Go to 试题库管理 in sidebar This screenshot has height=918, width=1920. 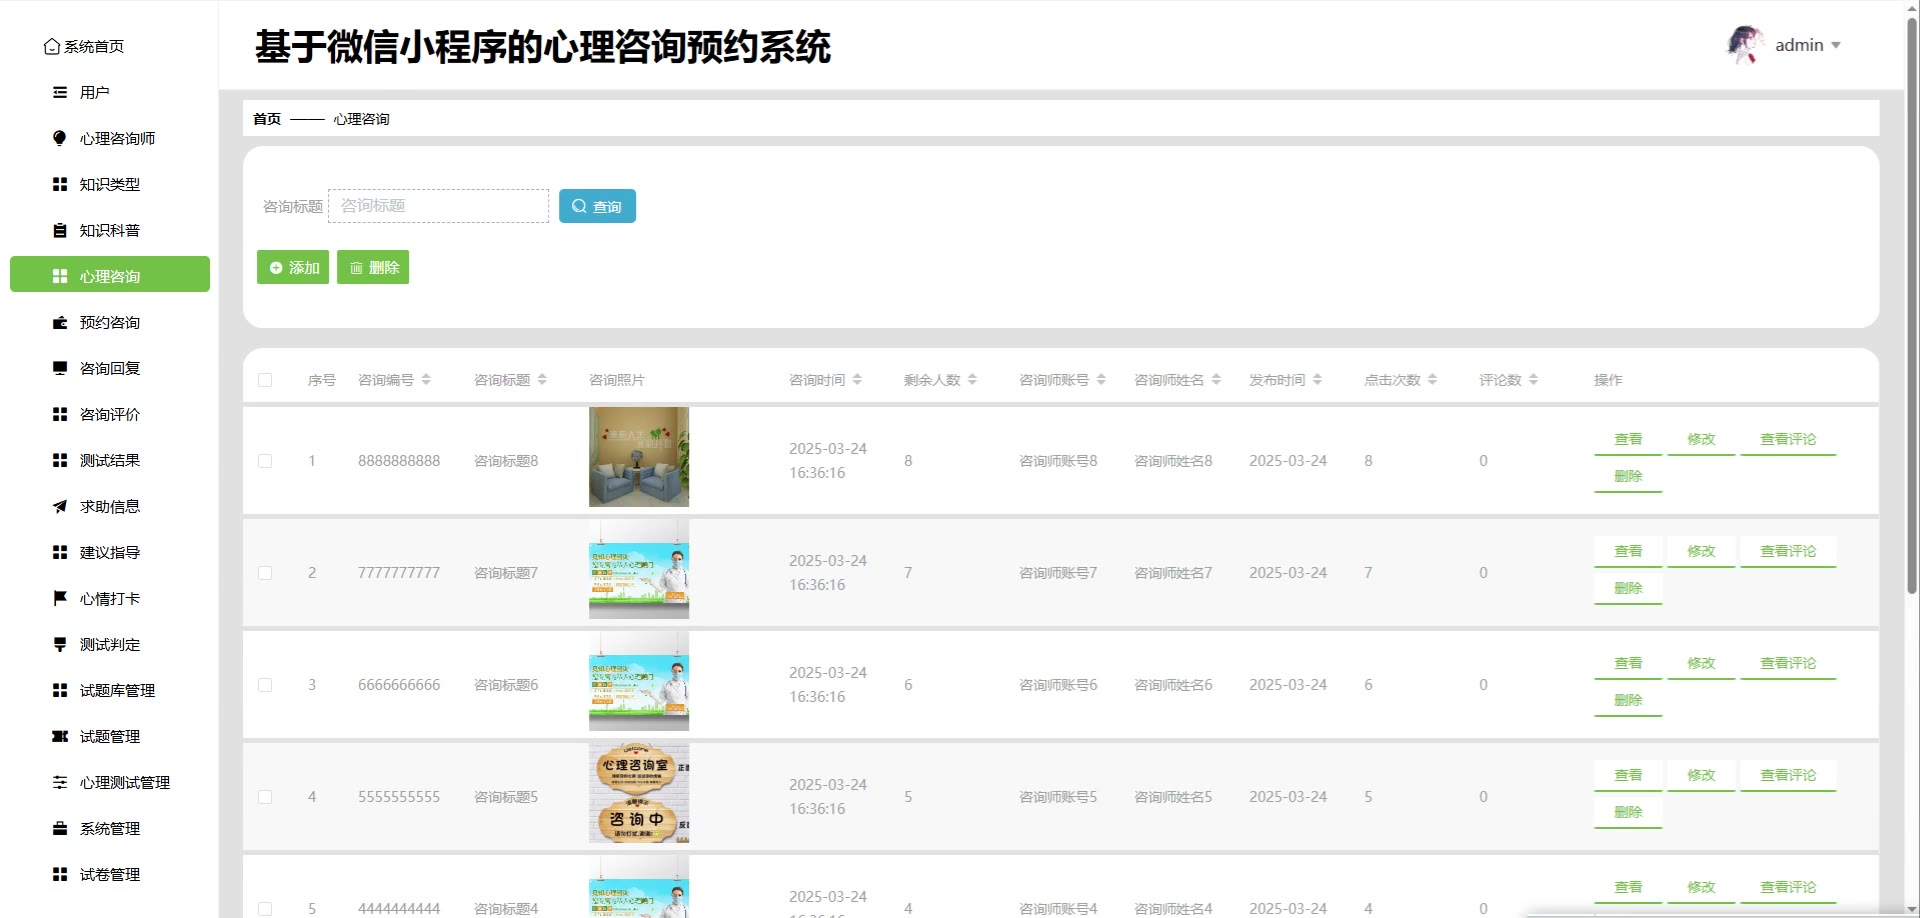point(117,690)
